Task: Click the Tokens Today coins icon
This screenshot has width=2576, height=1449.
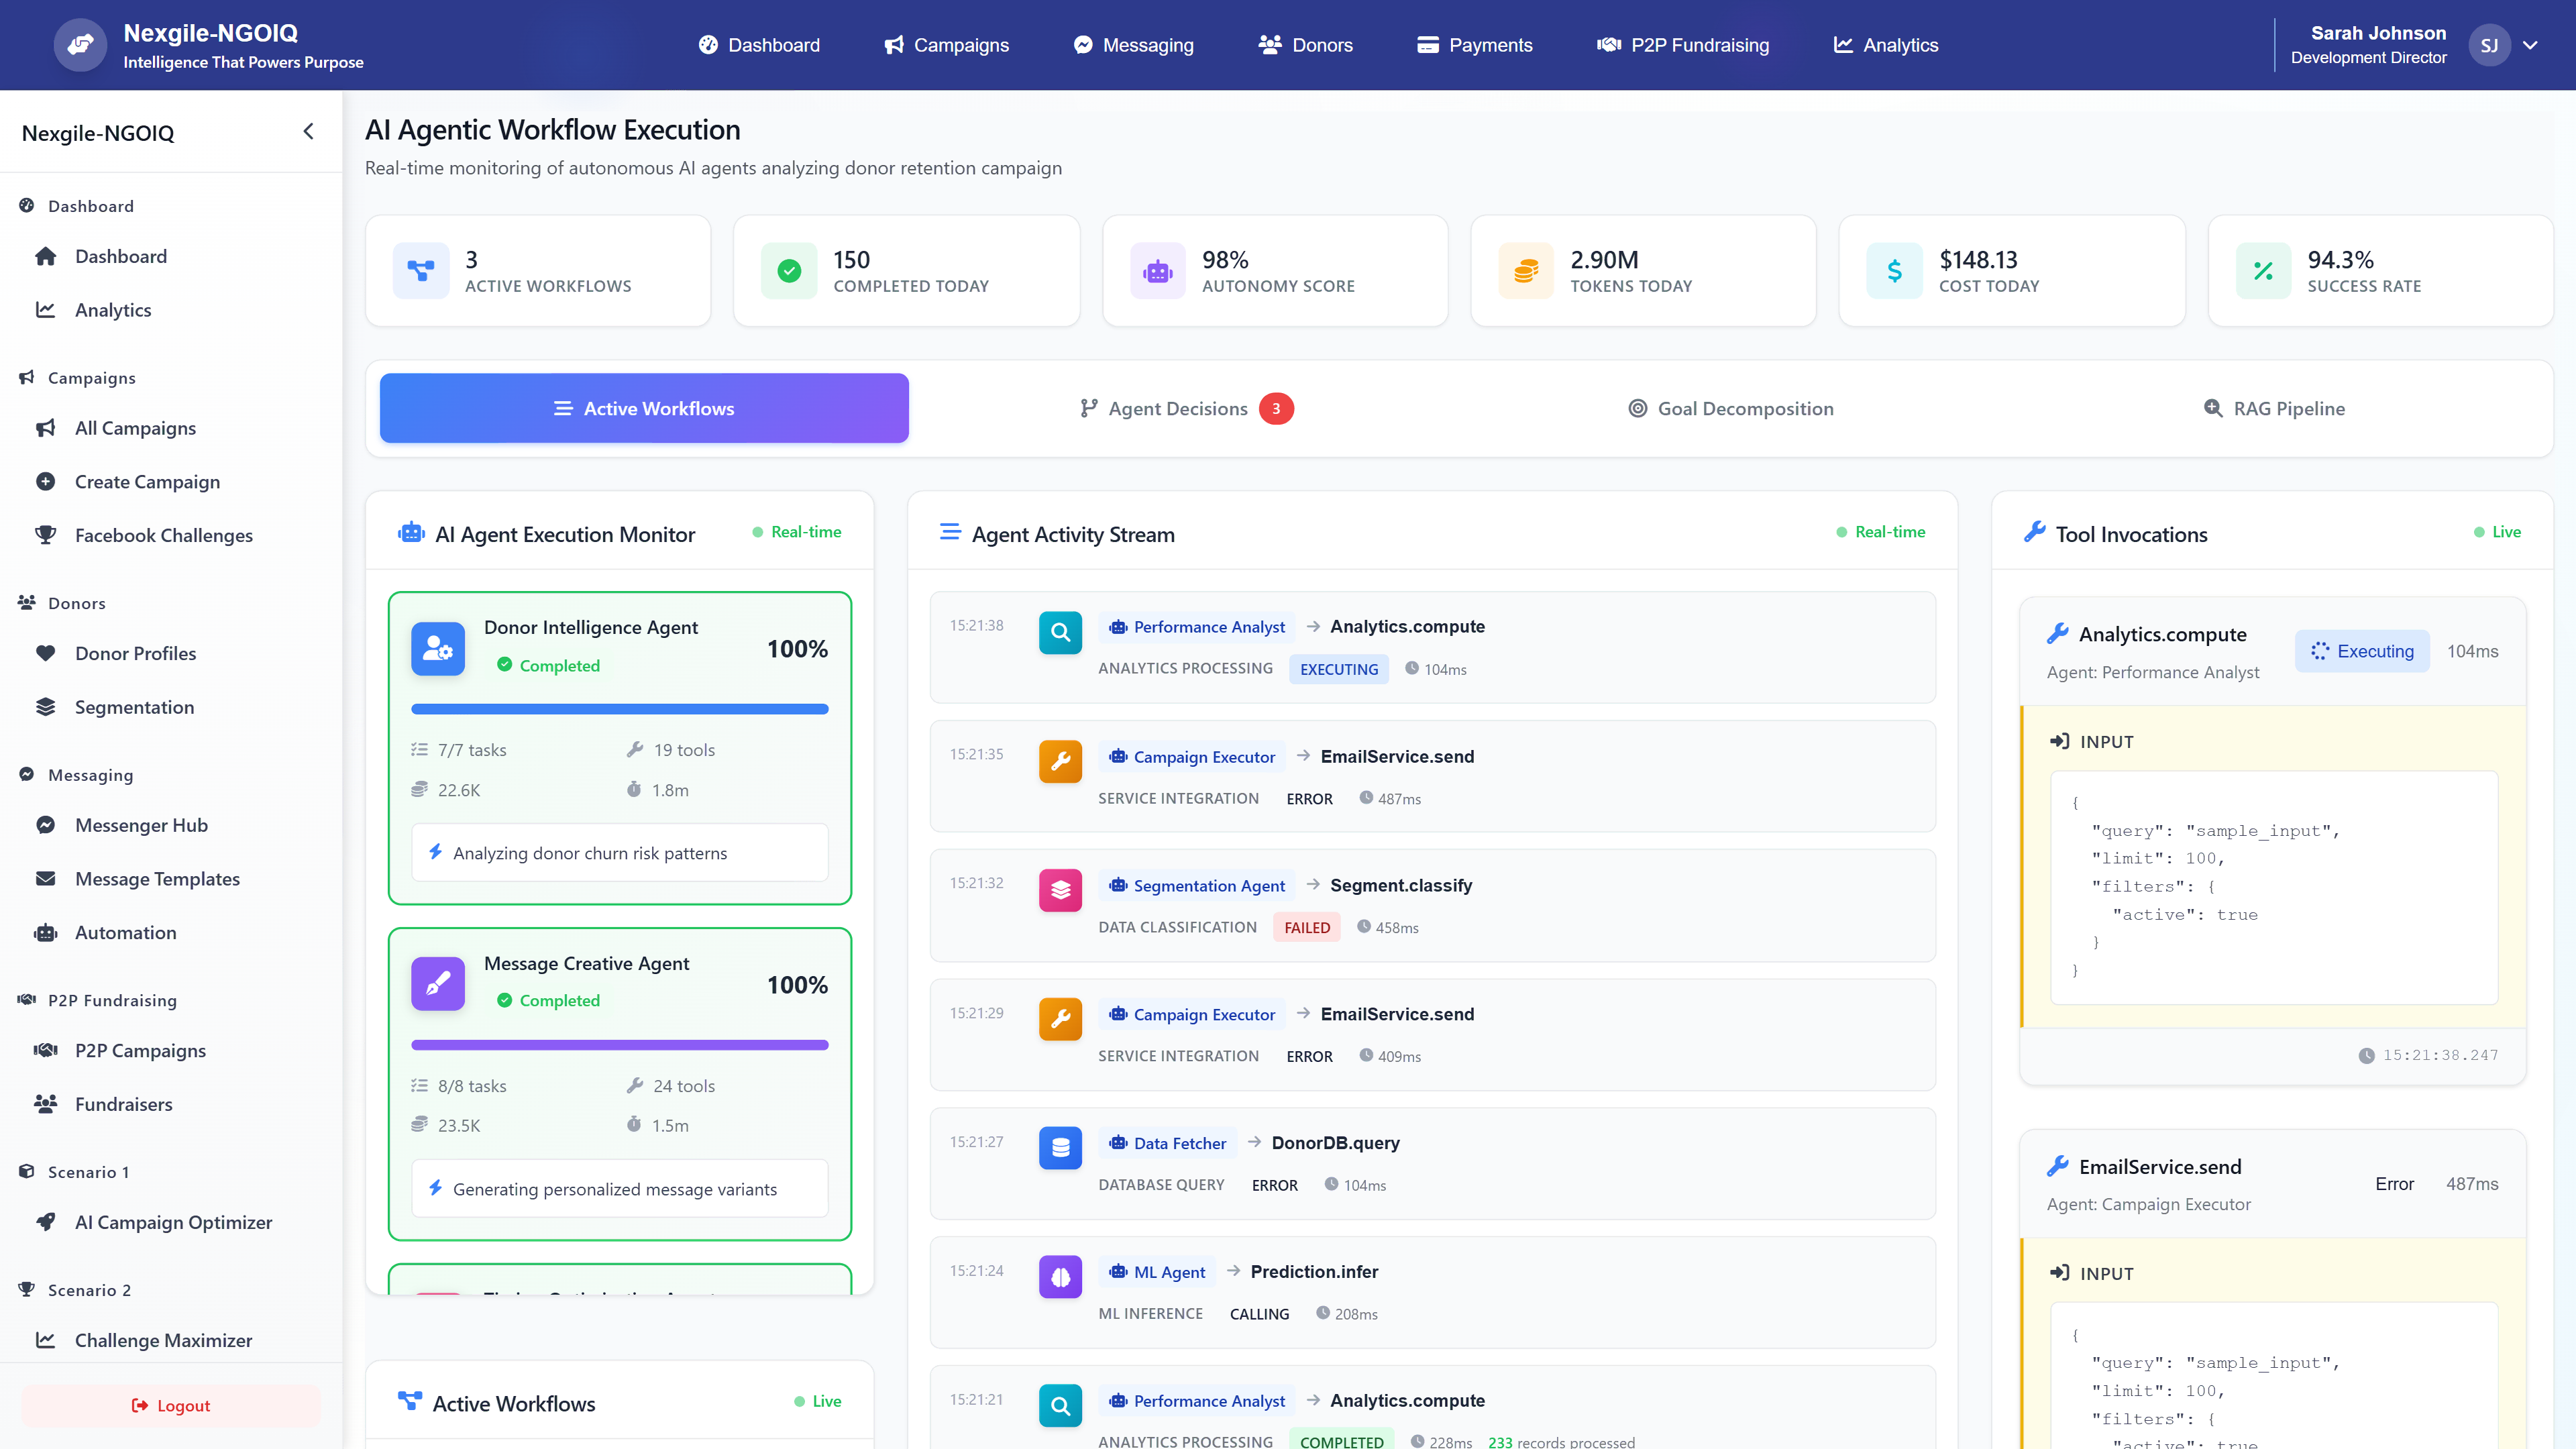Action: pos(1526,271)
